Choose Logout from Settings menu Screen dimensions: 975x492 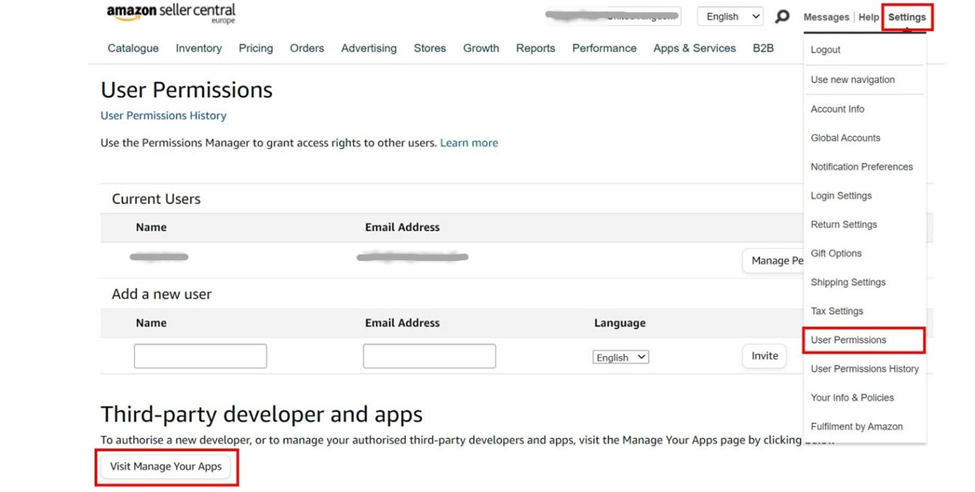pyautogui.click(x=825, y=50)
